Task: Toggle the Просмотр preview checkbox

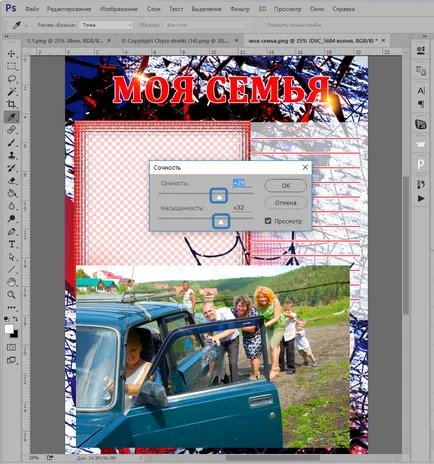Action: pyautogui.click(x=268, y=221)
